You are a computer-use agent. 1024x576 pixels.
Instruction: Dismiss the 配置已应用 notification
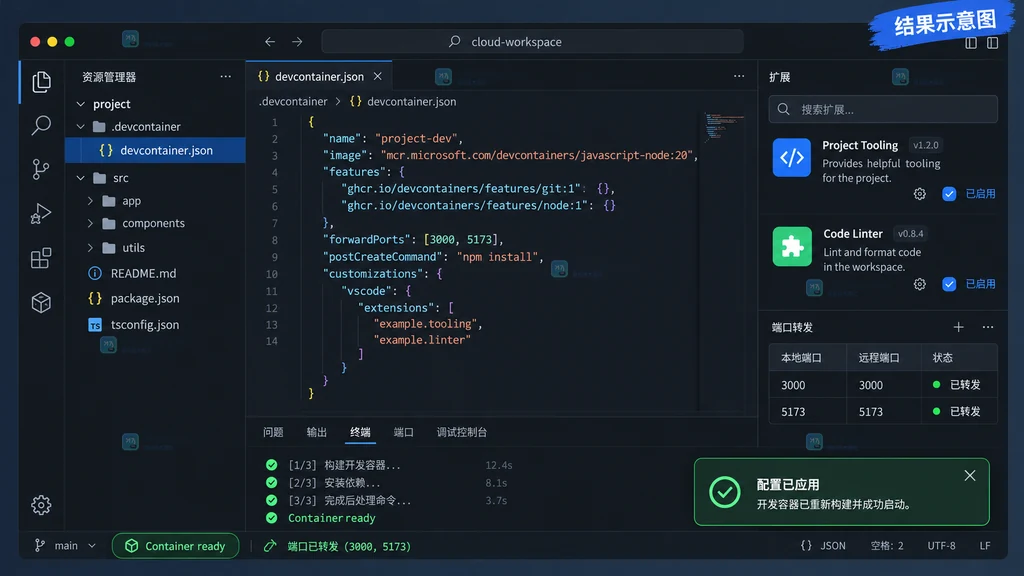(x=970, y=475)
